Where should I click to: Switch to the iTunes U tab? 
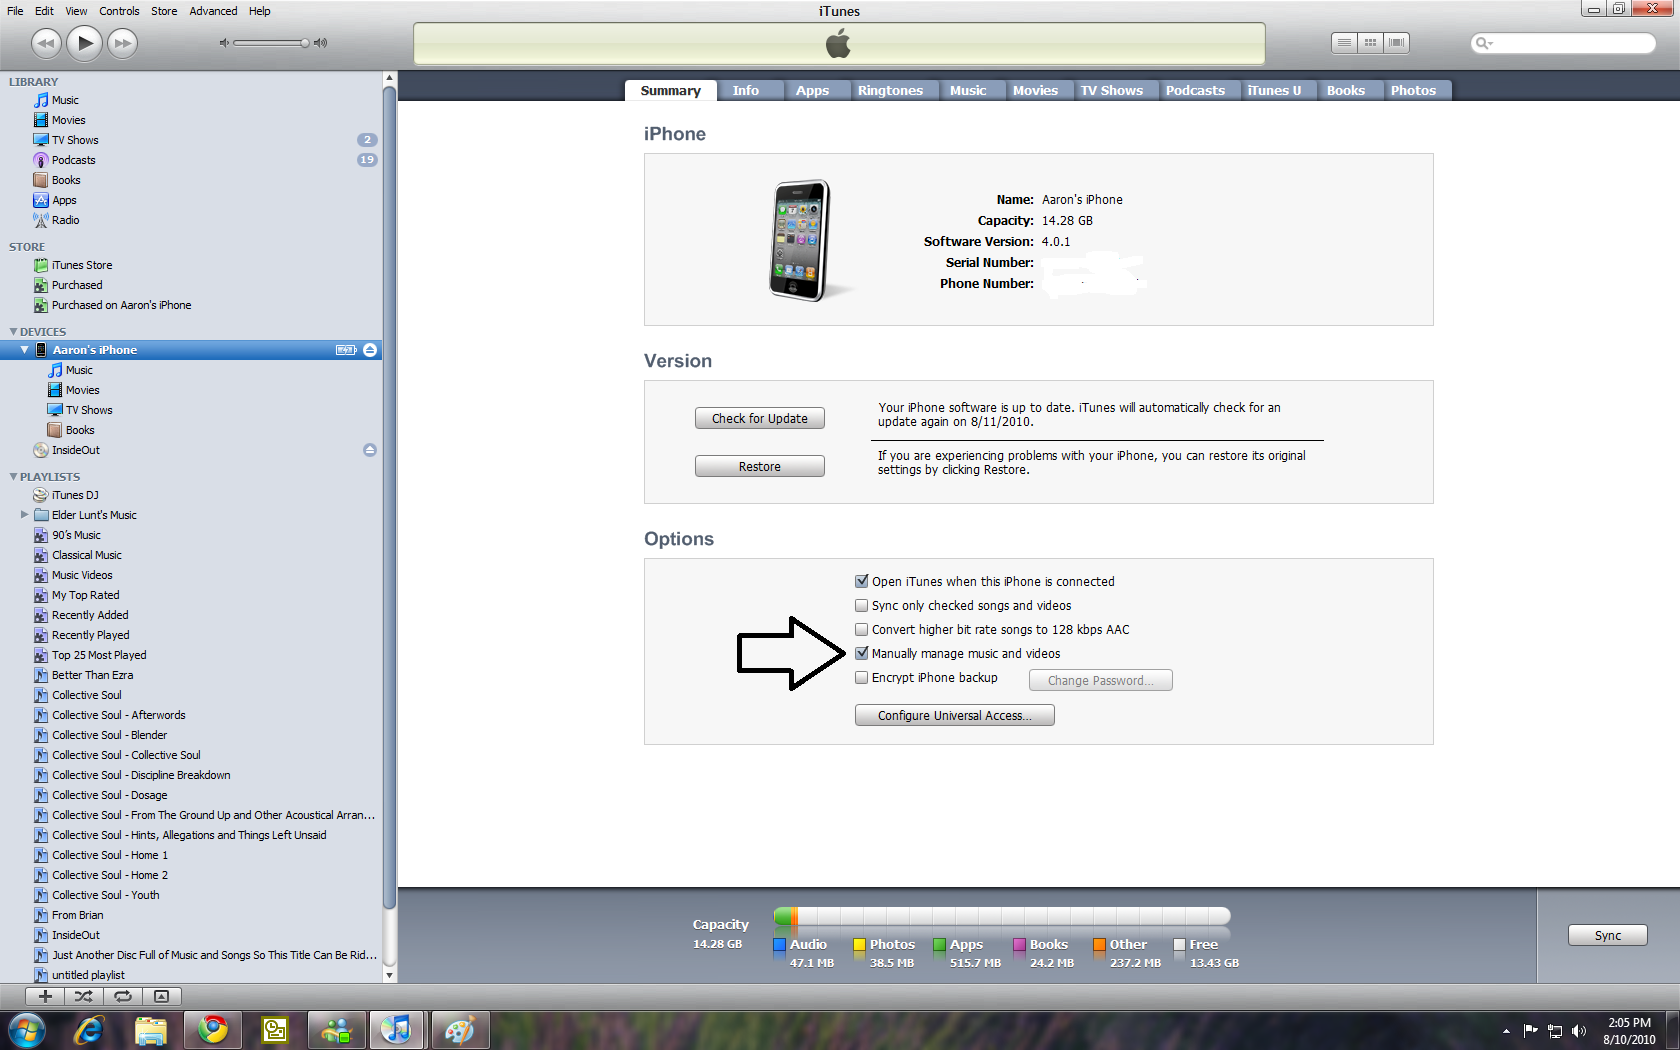pos(1274,90)
